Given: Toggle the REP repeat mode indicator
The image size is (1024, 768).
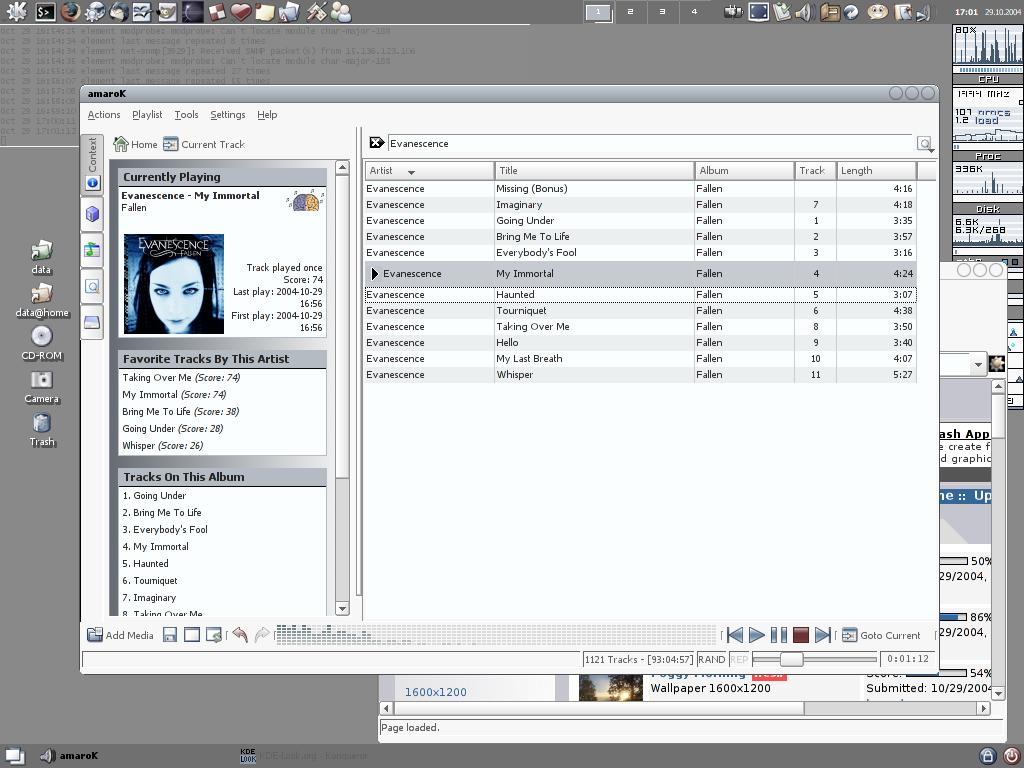Looking at the screenshot, I should coord(739,660).
